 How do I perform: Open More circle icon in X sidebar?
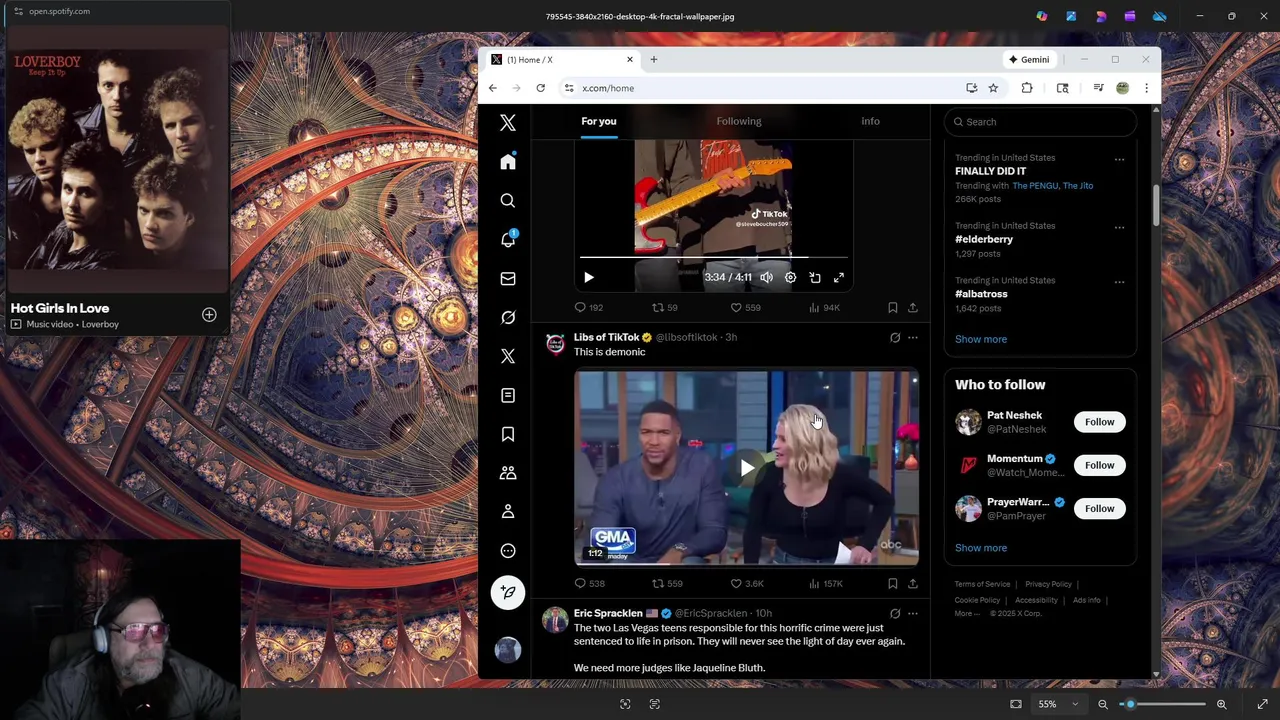[x=508, y=551]
